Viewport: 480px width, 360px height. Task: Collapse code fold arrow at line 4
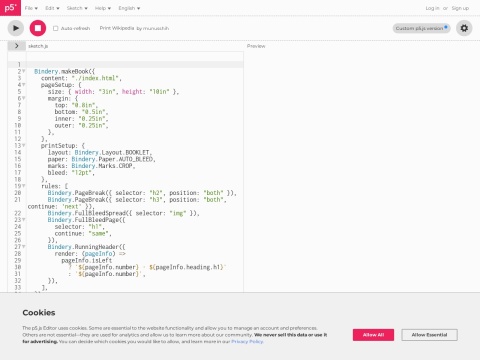pos(24,85)
